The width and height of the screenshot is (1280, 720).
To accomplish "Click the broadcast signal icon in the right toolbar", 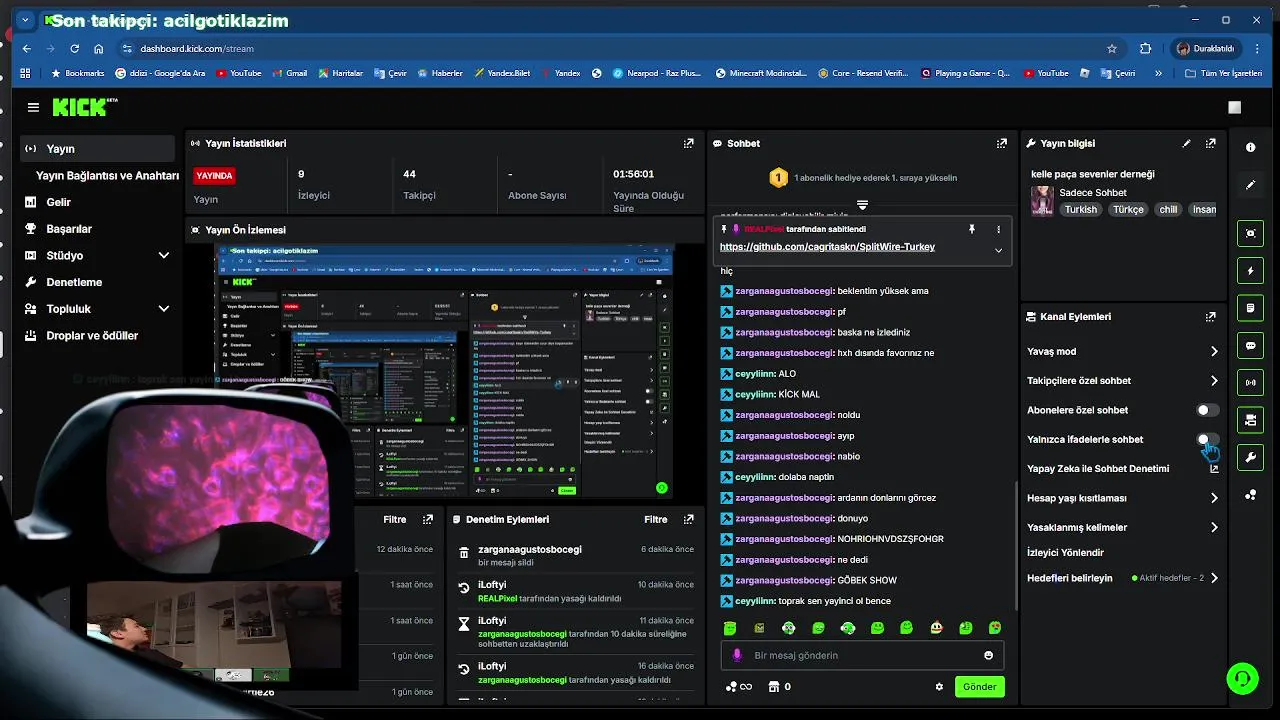I will pyautogui.click(x=1250, y=383).
